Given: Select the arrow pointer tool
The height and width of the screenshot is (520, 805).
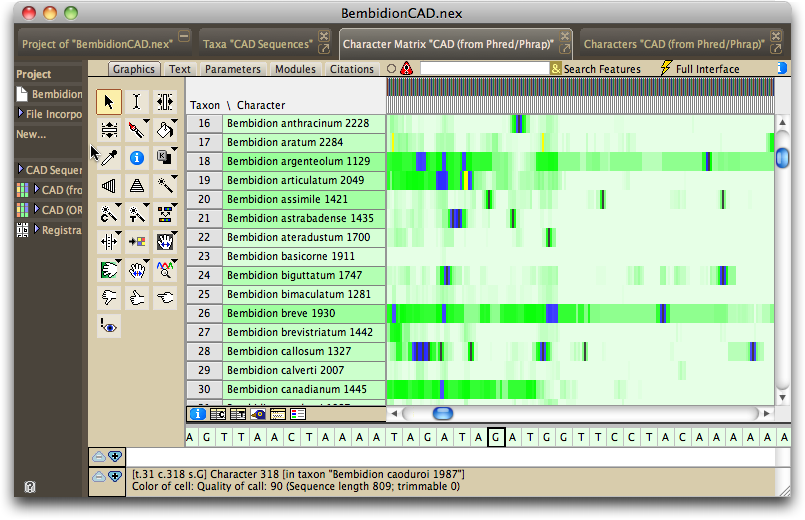Looking at the screenshot, I should click(109, 102).
